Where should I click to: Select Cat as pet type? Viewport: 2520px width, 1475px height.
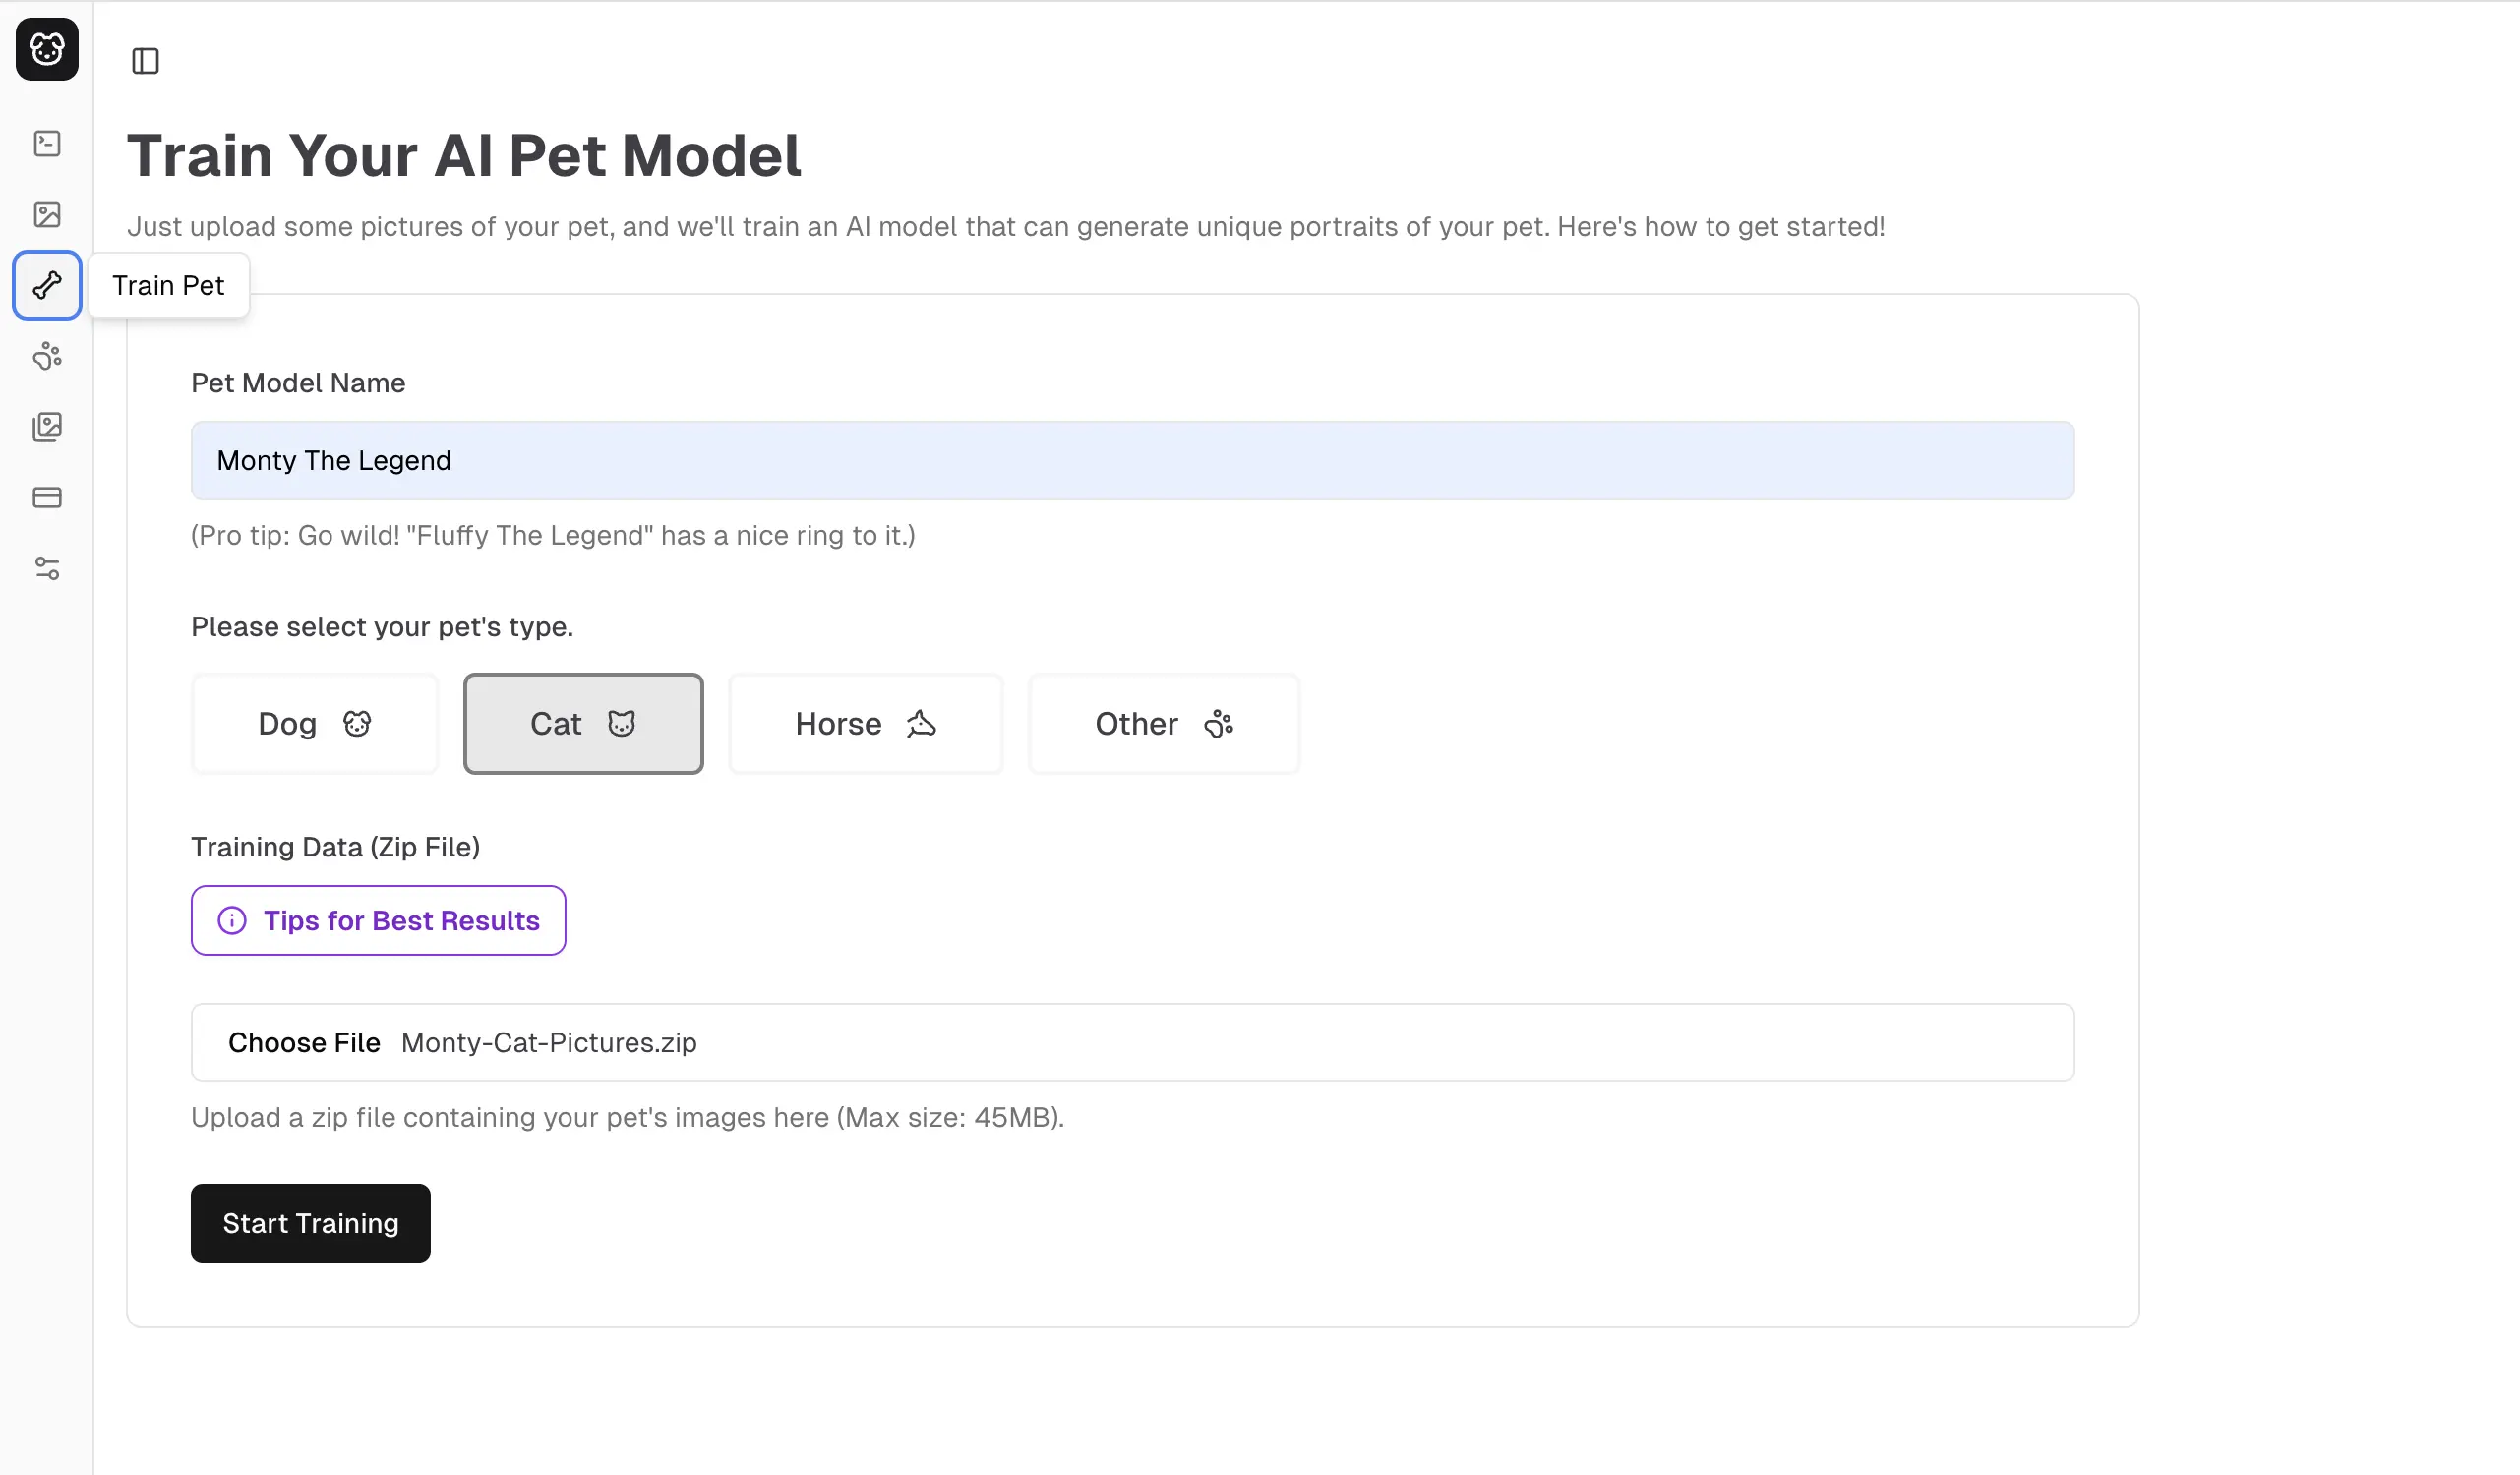(x=583, y=723)
